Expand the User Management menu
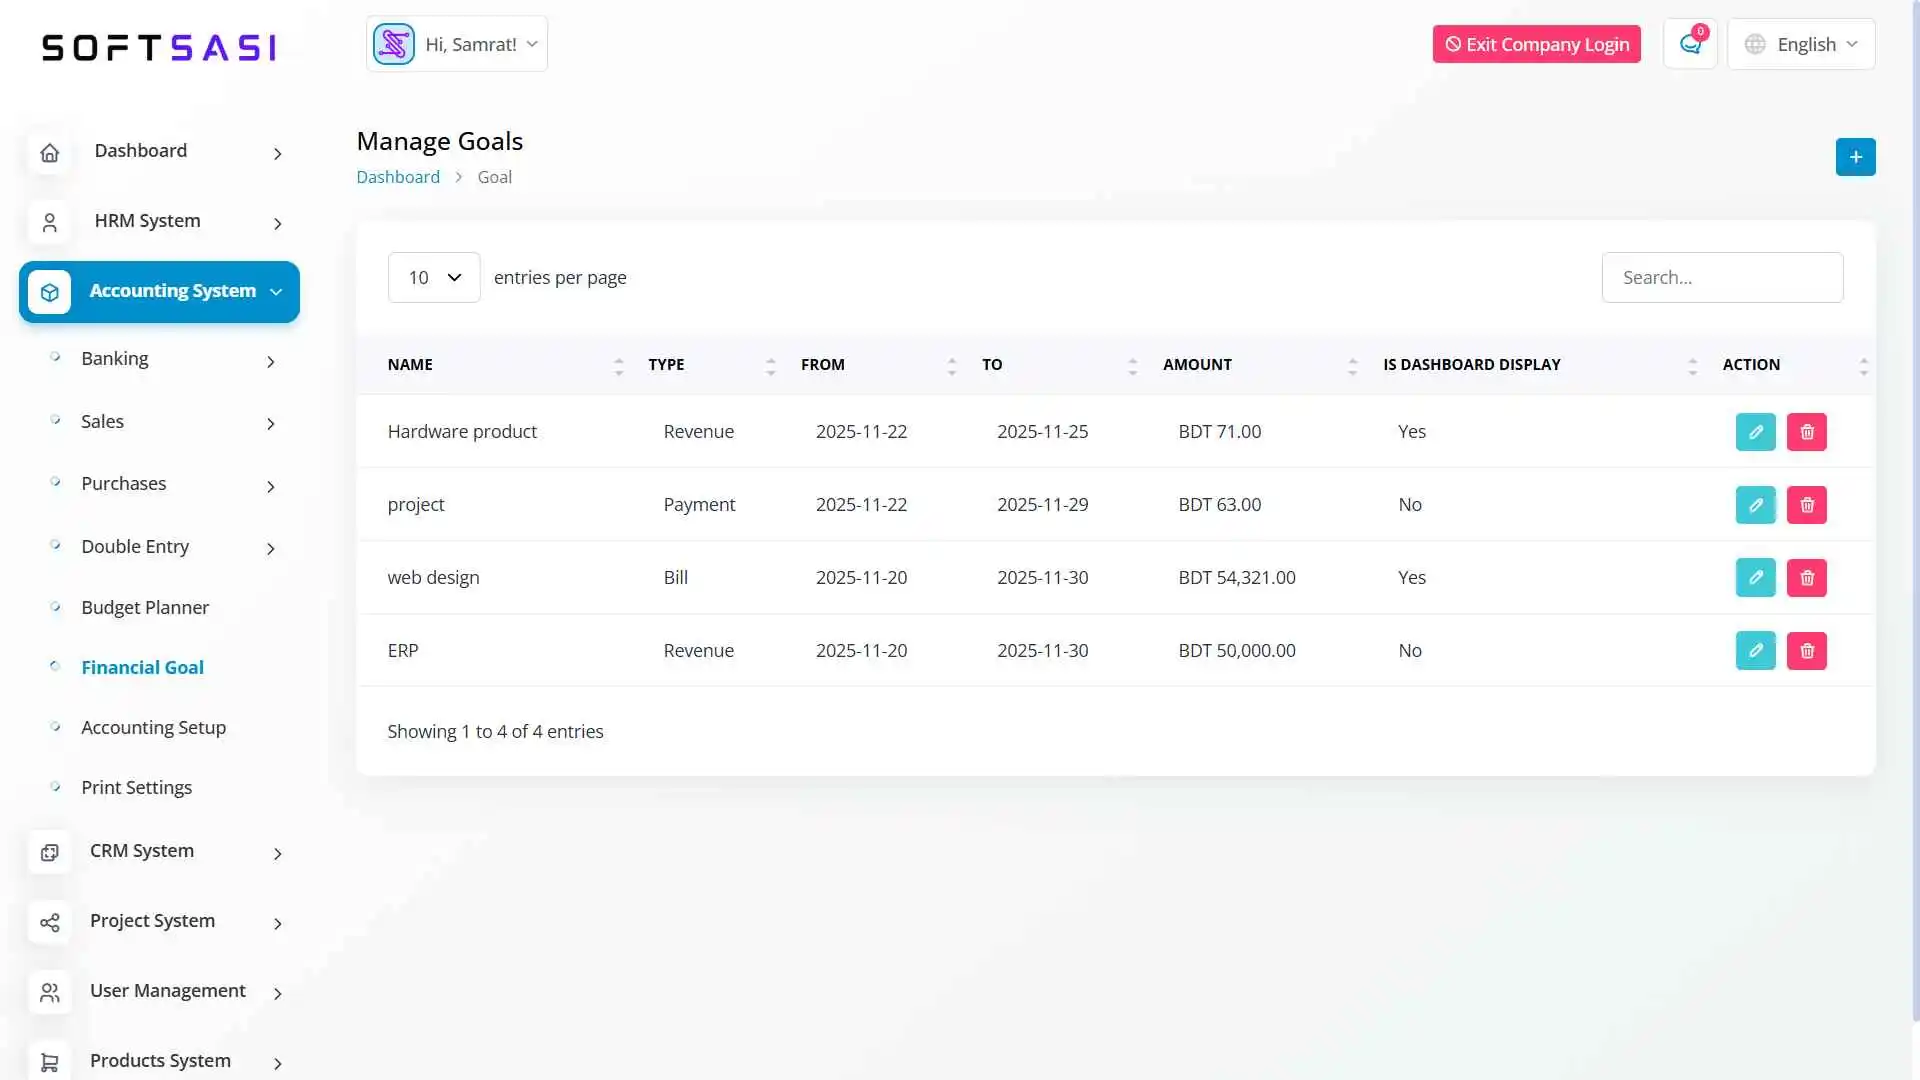Image resolution: width=1920 pixels, height=1080 pixels. coord(159,992)
